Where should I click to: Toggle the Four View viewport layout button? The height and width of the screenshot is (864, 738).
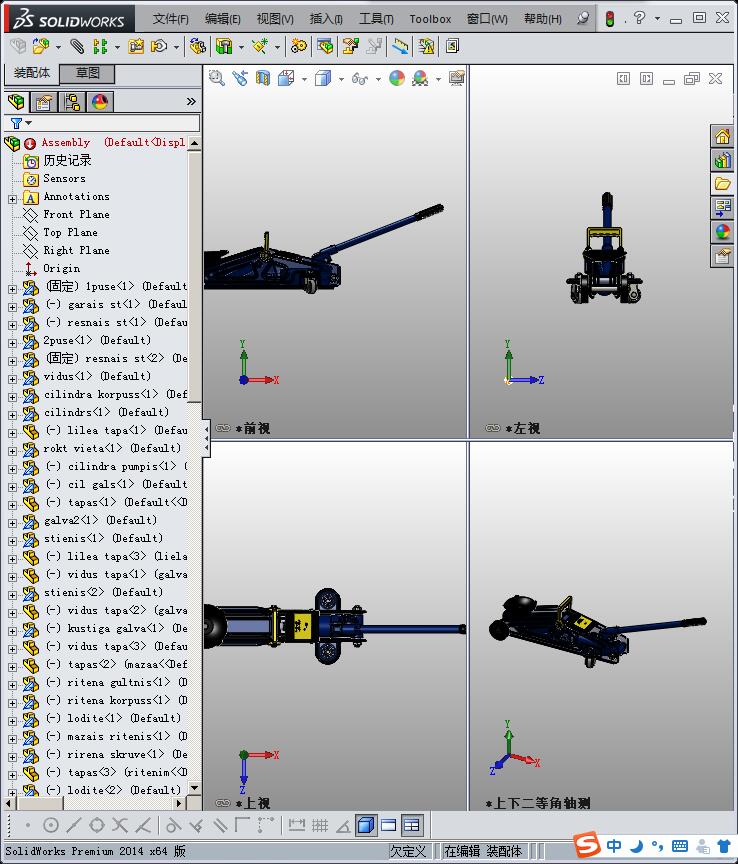tap(412, 825)
